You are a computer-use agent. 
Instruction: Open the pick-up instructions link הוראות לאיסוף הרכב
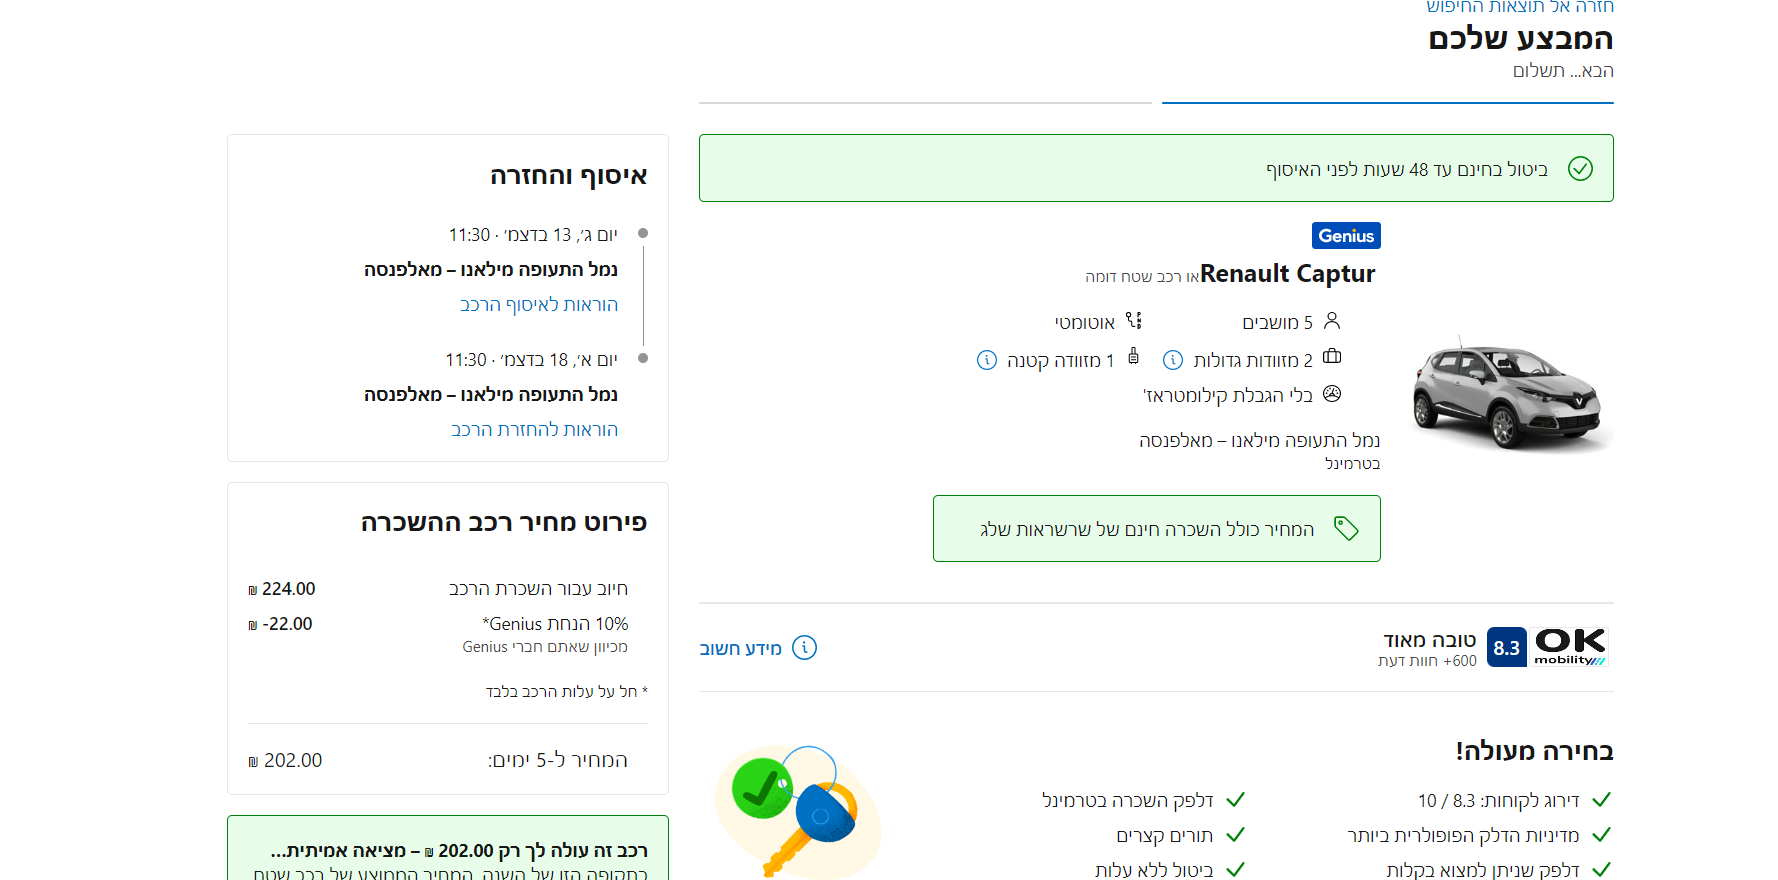pyautogui.click(x=538, y=305)
